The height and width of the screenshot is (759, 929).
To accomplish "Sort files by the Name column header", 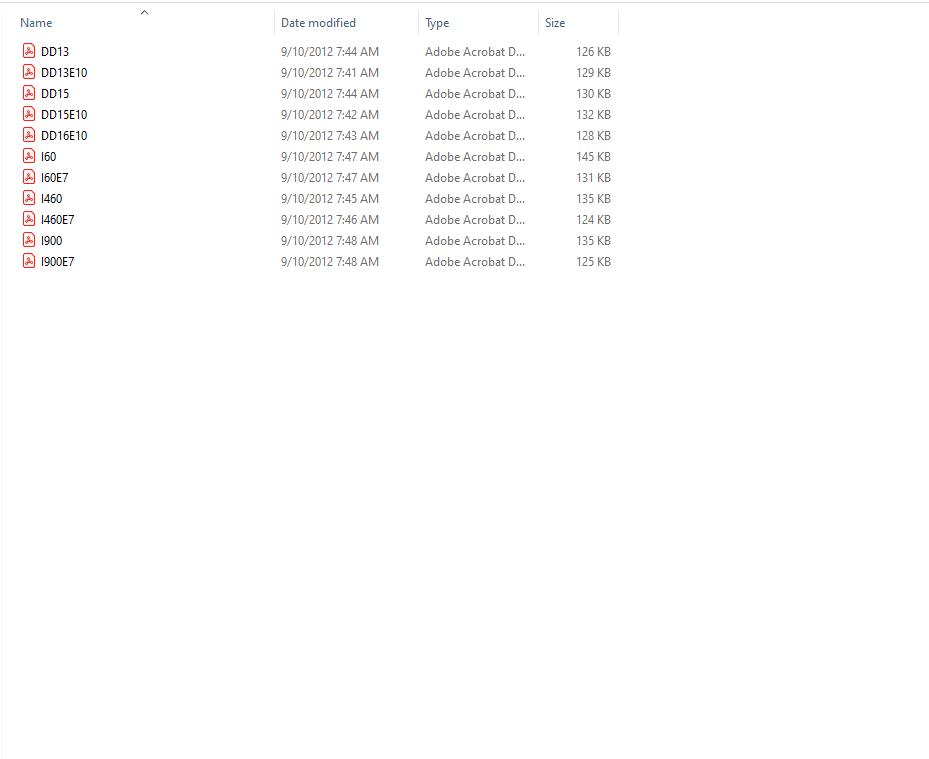I will pyautogui.click(x=36, y=23).
